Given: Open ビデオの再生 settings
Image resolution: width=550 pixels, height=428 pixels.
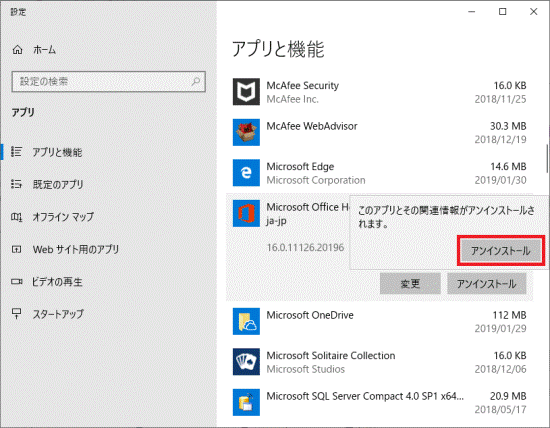Looking at the screenshot, I should coord(57,282).
